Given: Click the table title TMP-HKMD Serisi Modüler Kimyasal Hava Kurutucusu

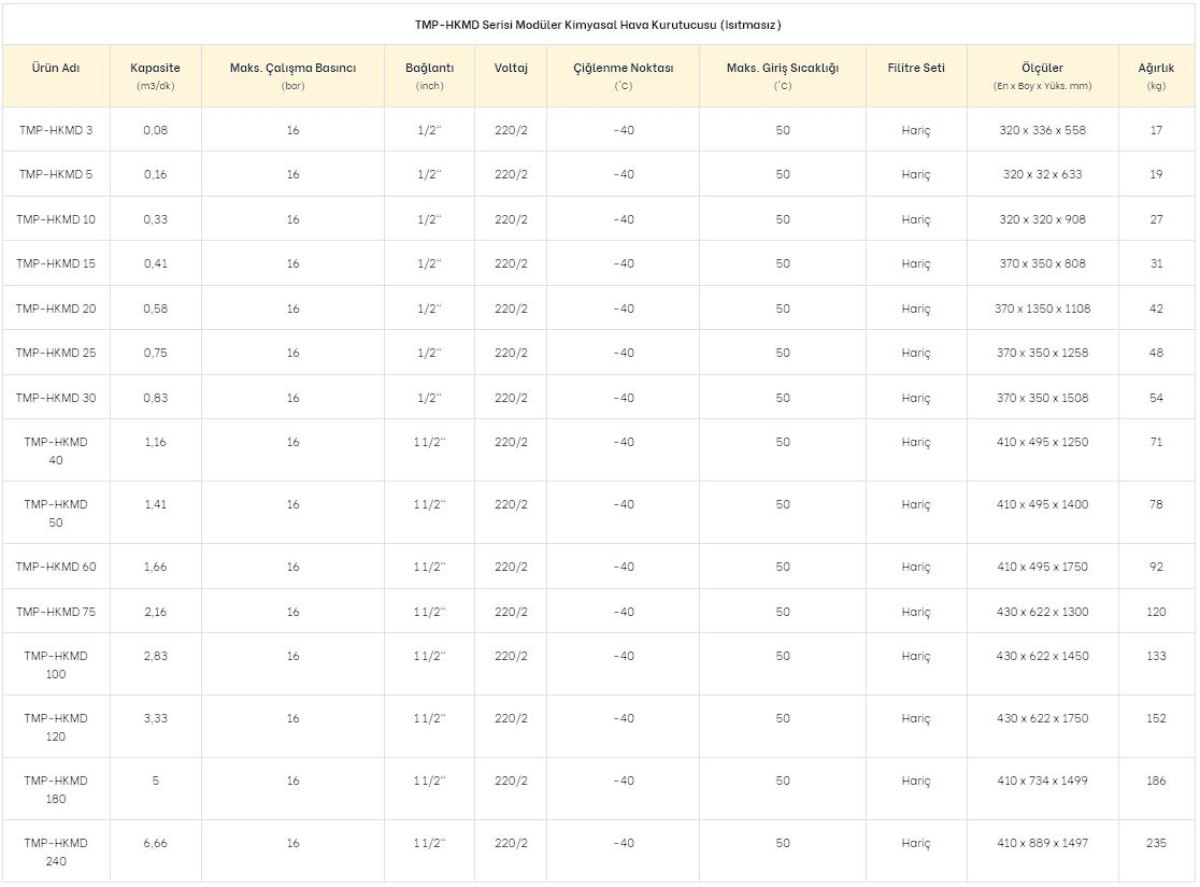Looking at the screenshot, I should (x=598, y=24).
